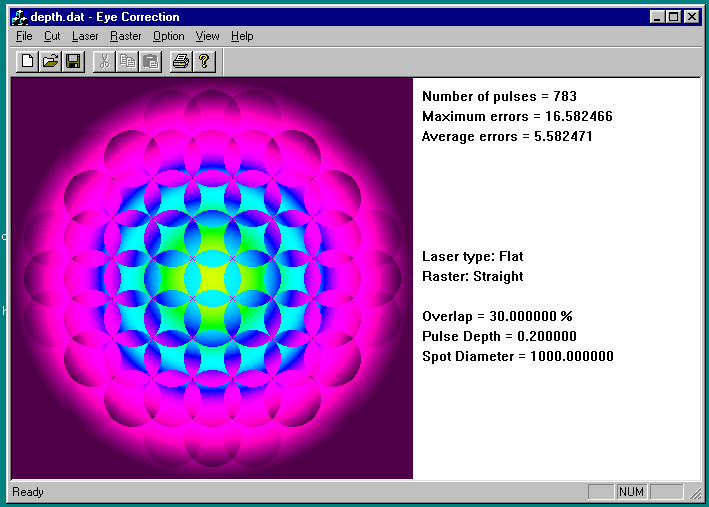
Task: Create a new document with New icon
Action: tap(27, 61)
